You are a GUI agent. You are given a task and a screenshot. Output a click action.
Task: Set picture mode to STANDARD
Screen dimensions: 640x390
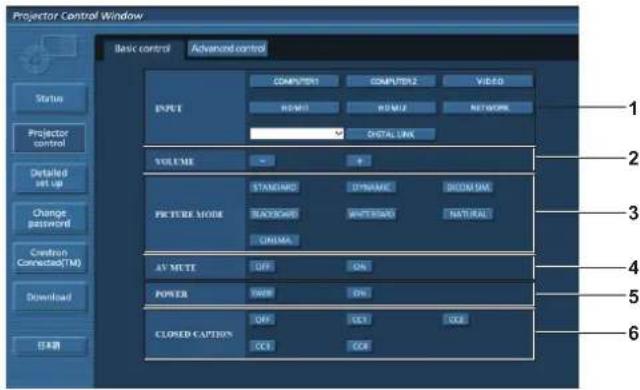[x=274, y=187]
